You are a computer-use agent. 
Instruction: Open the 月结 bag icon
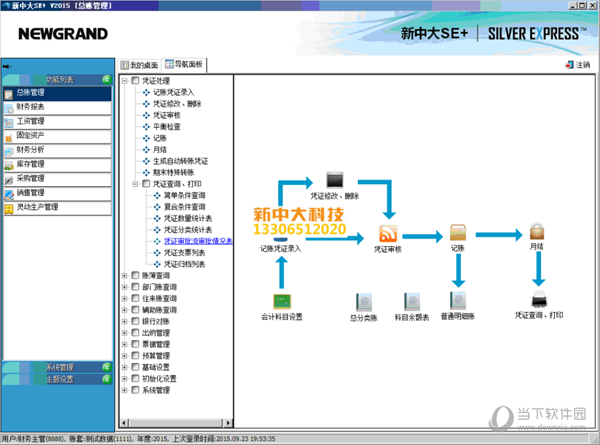point(537,231)
